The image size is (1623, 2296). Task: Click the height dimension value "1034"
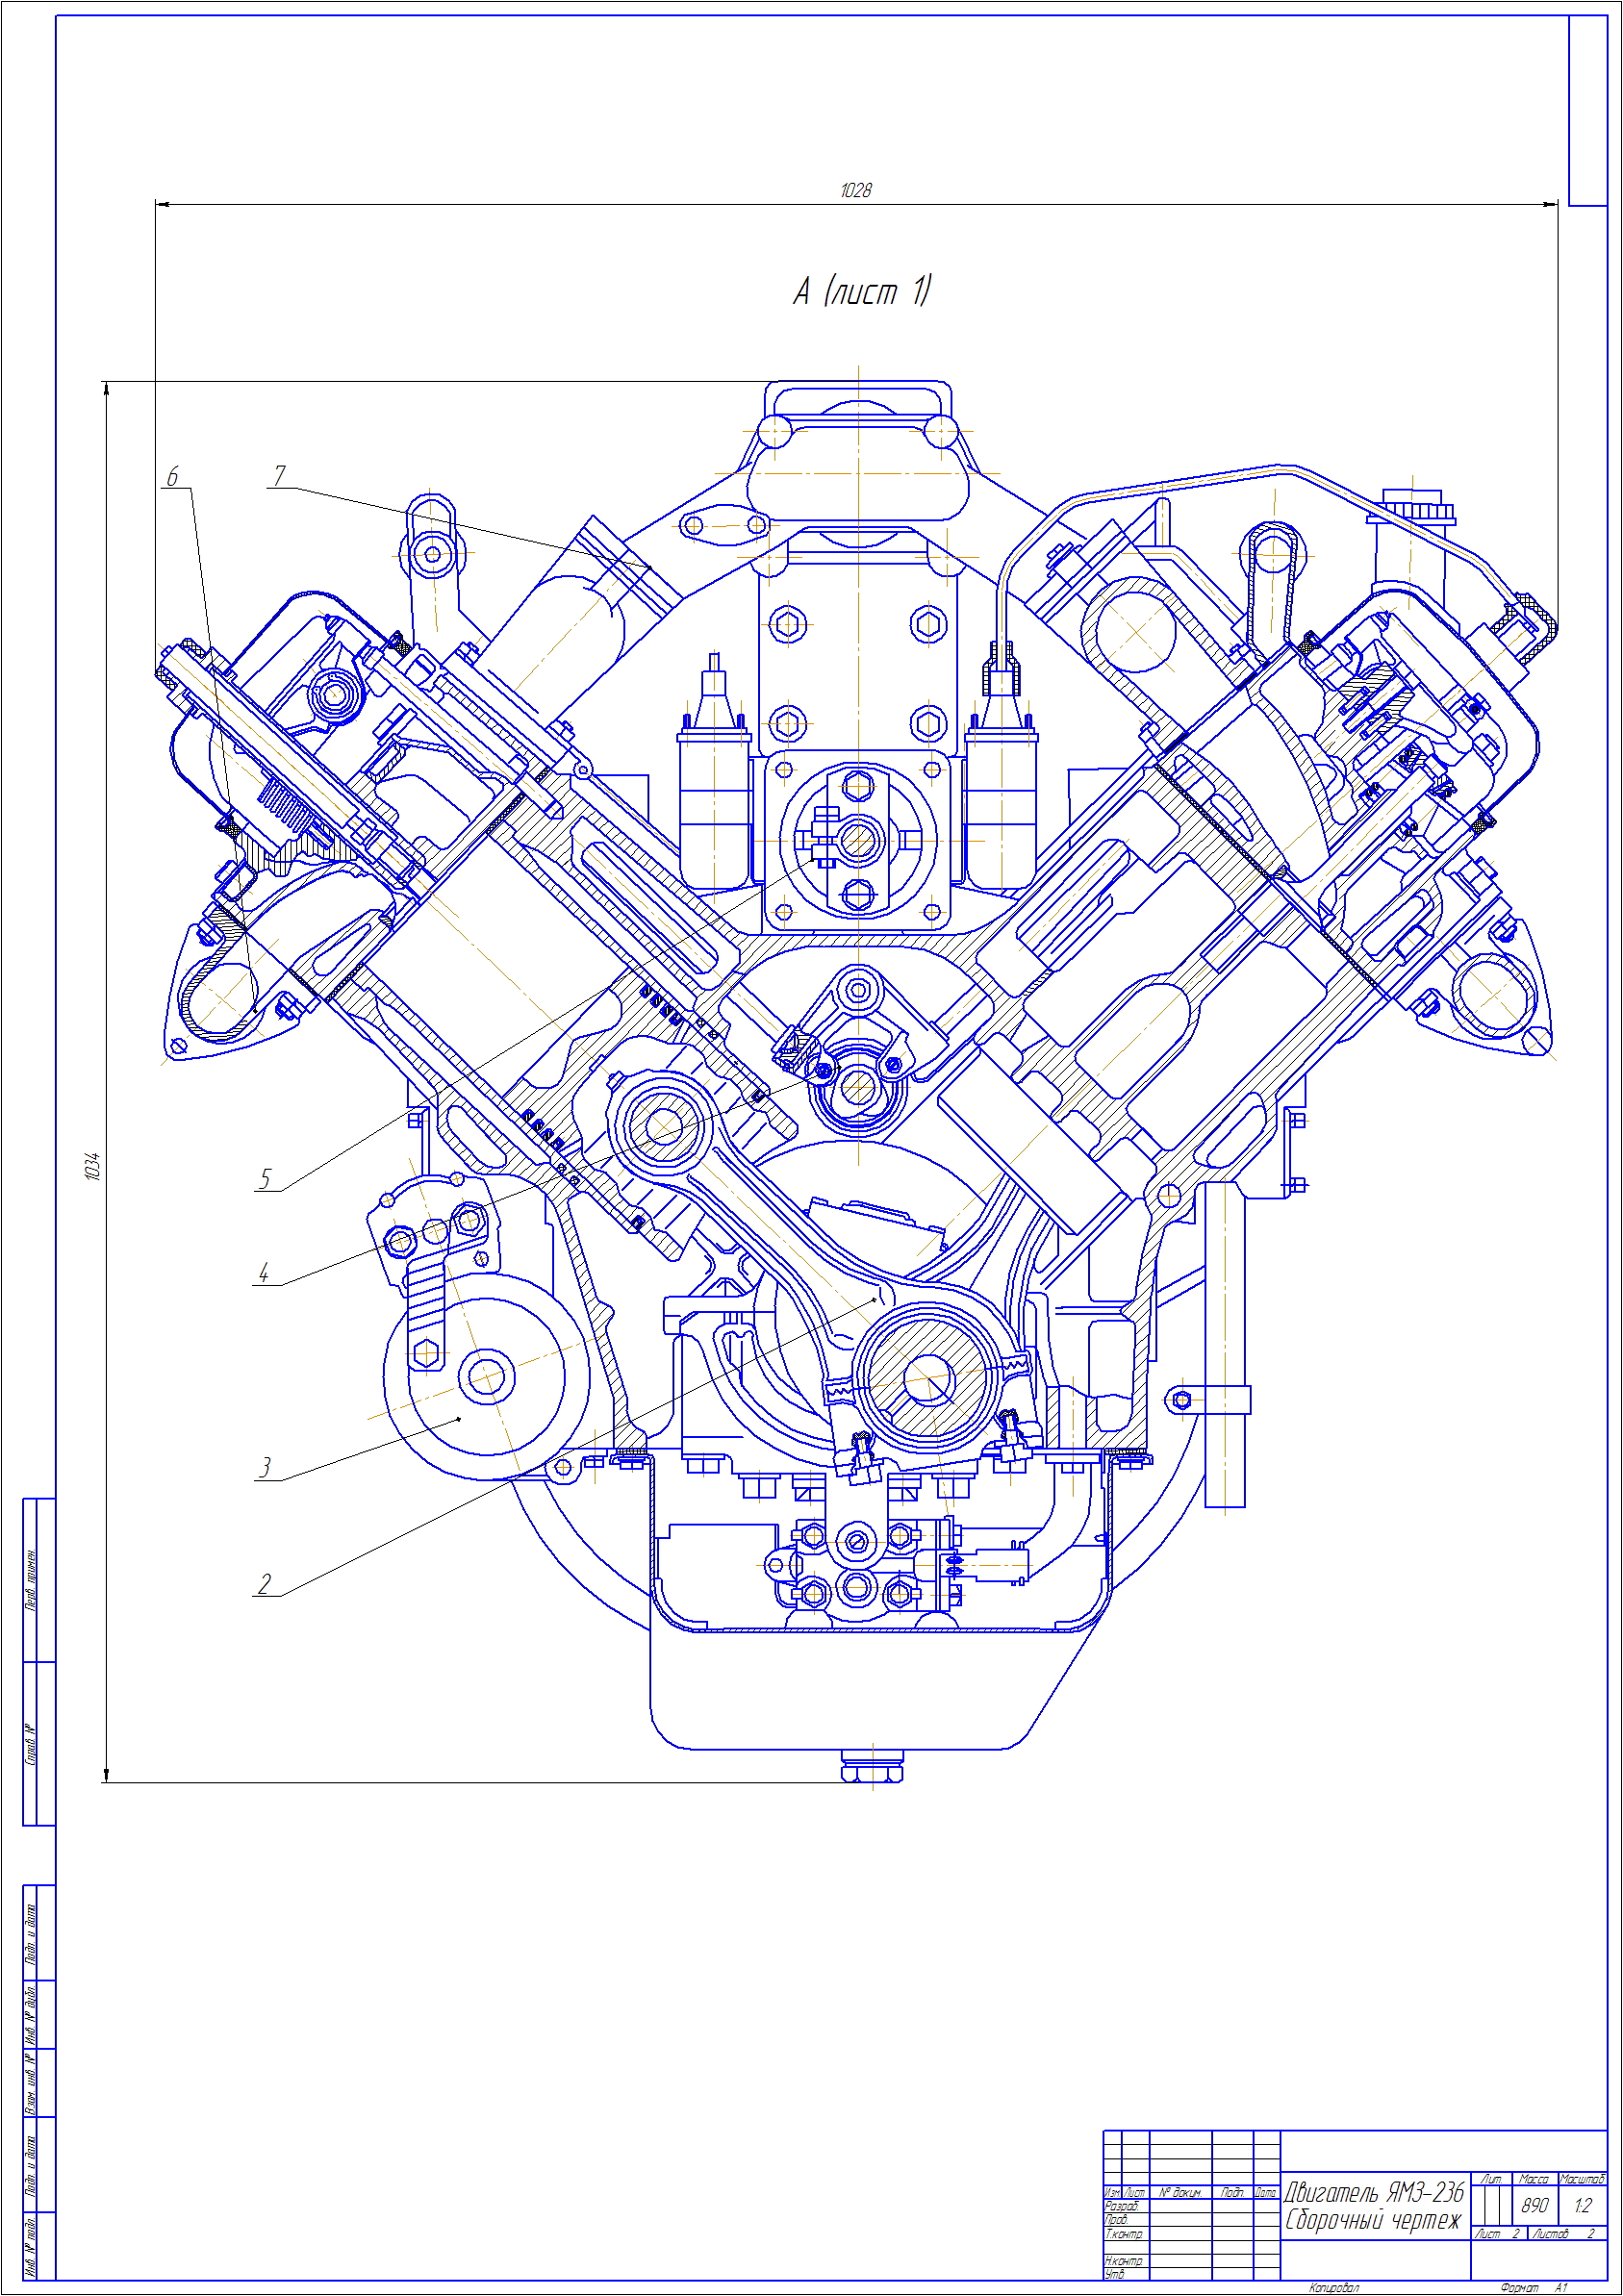[x=93, y=1166]
